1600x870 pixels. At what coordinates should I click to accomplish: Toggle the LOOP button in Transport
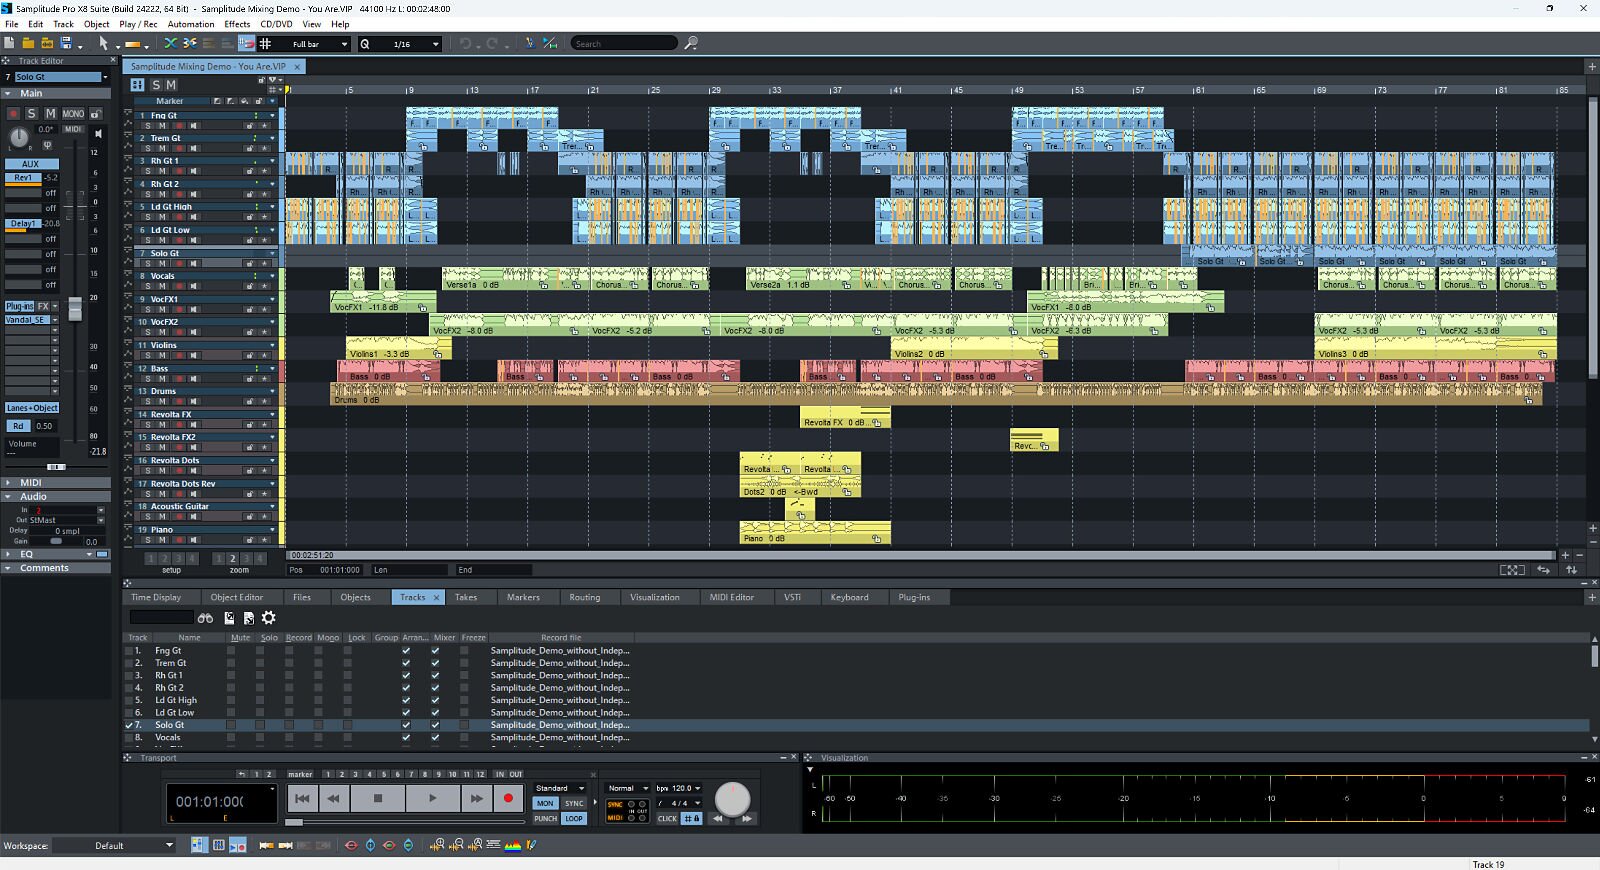tap(573, 818)
